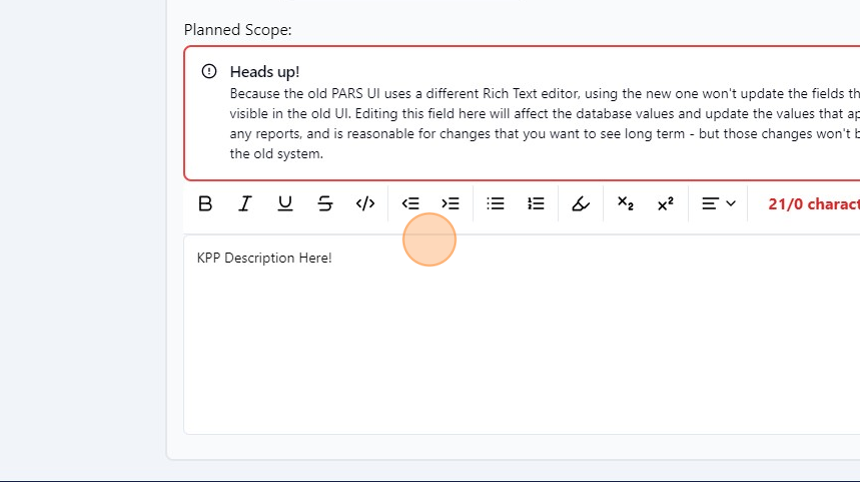Toggle subscript formatting

tap(625, 204)
